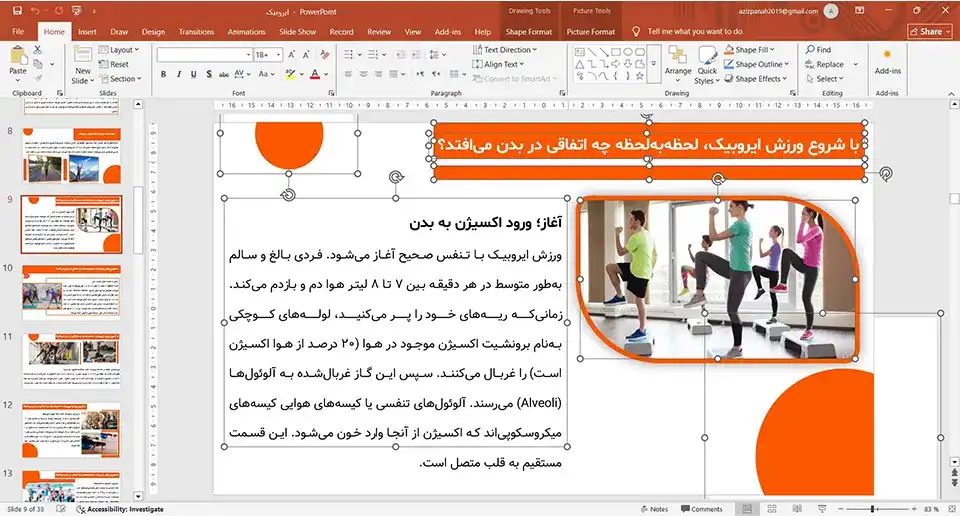Decrease font size with the smaller A

(306, 54)
